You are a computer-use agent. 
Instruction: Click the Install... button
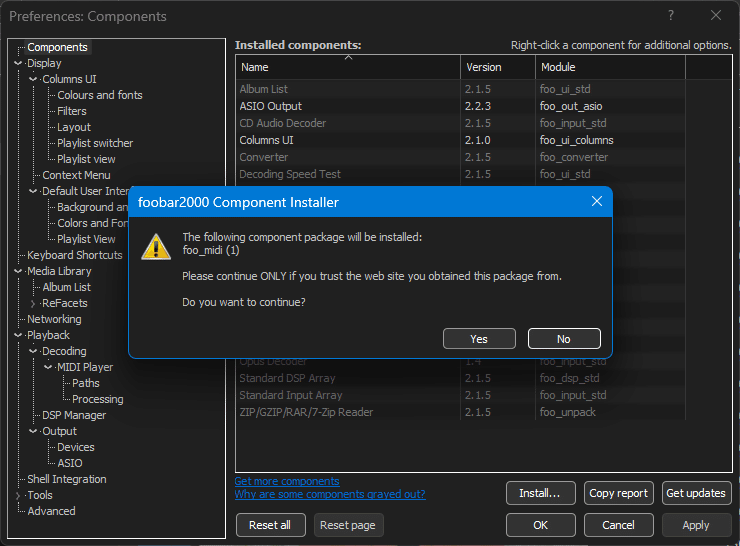540,493
